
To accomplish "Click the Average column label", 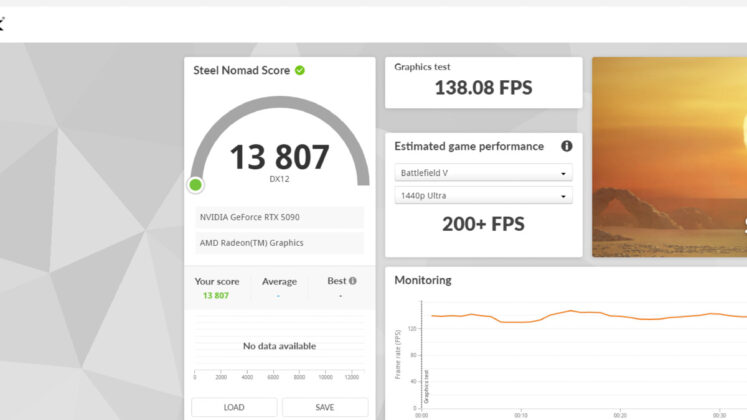I will tap(279, 281).
